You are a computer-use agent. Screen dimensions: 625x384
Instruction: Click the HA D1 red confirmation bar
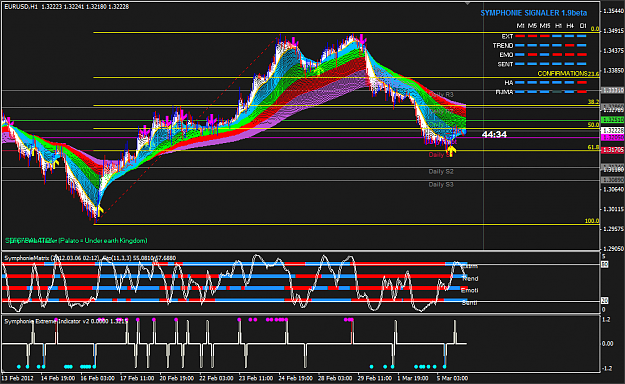click(x=582, y=83)
